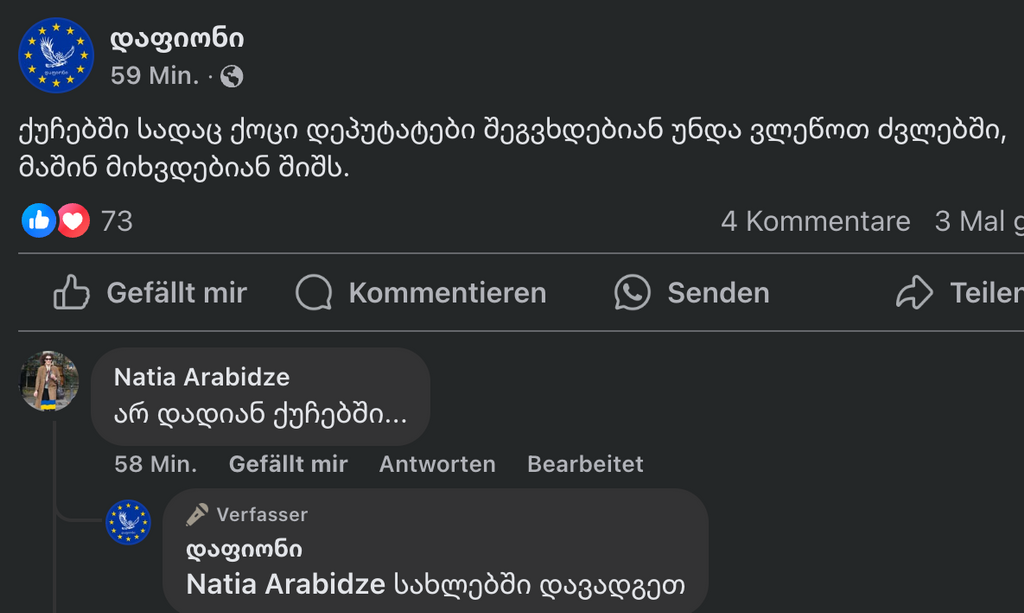Click the author avatar in the reply
The width and height of the screenshot is (1024, 613).
click(128, 522)
